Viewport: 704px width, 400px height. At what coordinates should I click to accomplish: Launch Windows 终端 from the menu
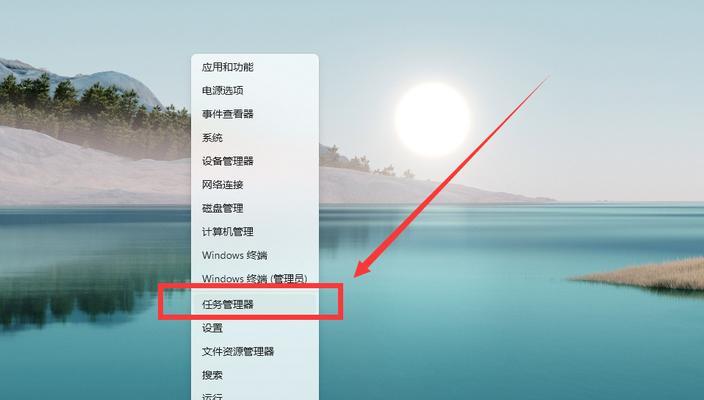coord(255,255)
